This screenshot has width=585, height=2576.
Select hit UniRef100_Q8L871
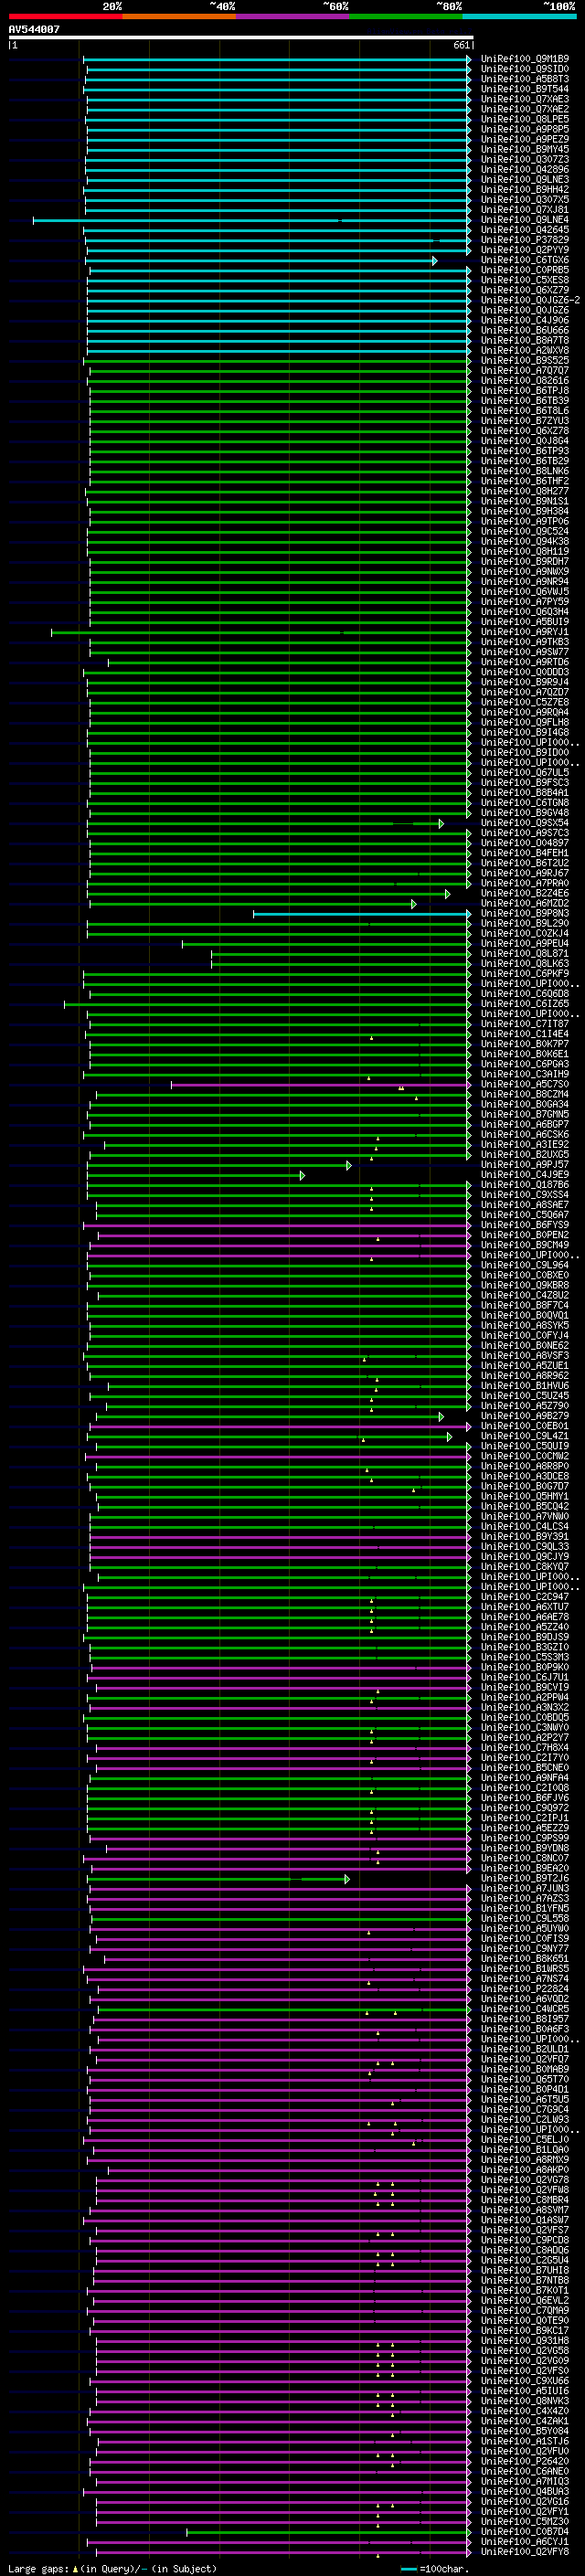click(525, 954)
